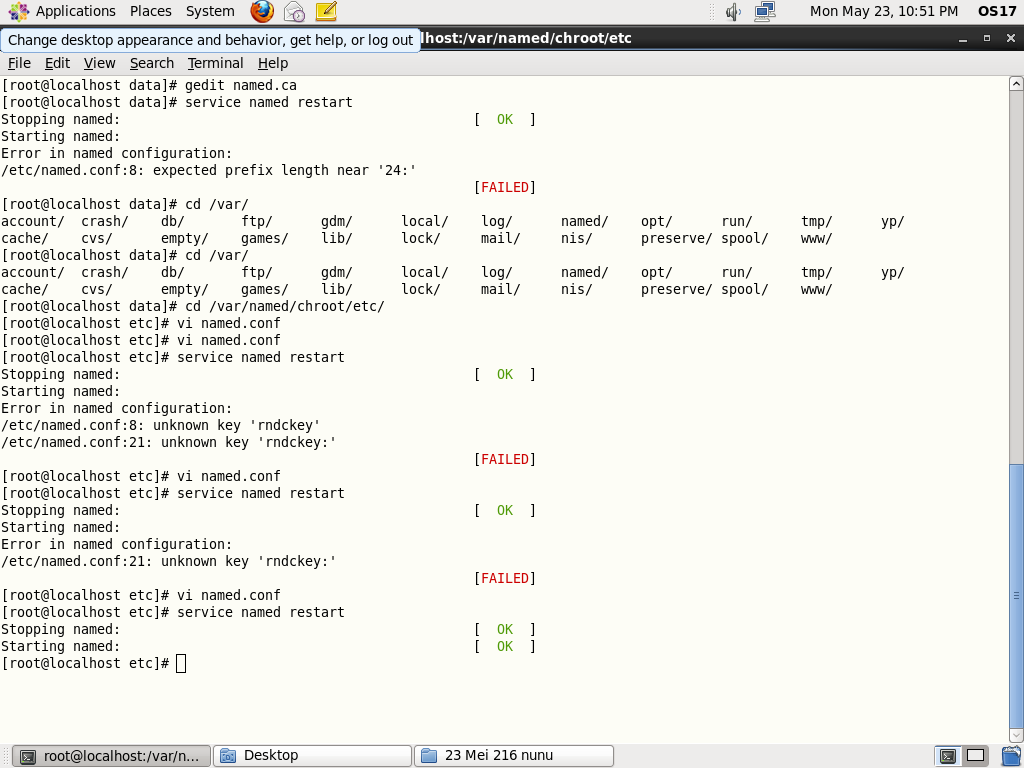Open the terminal Search menu
Image resolution: width=1024 pixels, height=768 pixels.
(152, 63)
